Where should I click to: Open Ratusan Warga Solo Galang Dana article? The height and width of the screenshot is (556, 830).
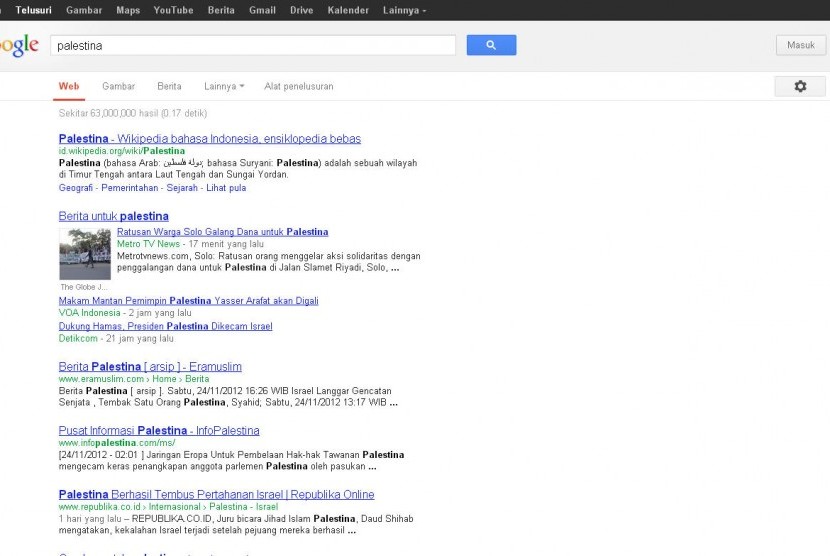pos(222,232)
